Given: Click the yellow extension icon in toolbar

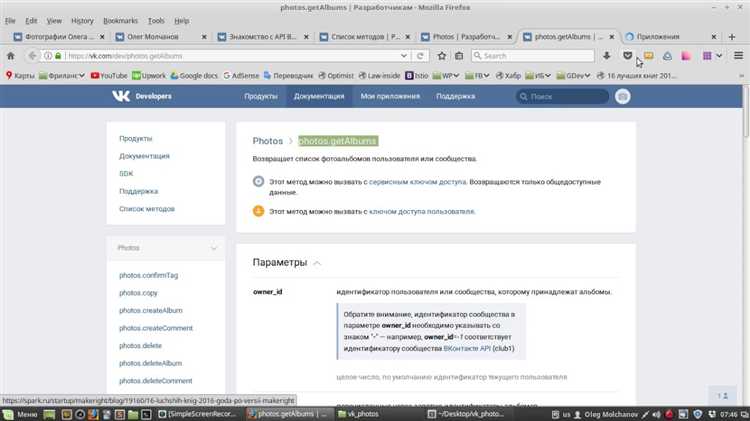Looking at the screenshot, I should (649, 56).
